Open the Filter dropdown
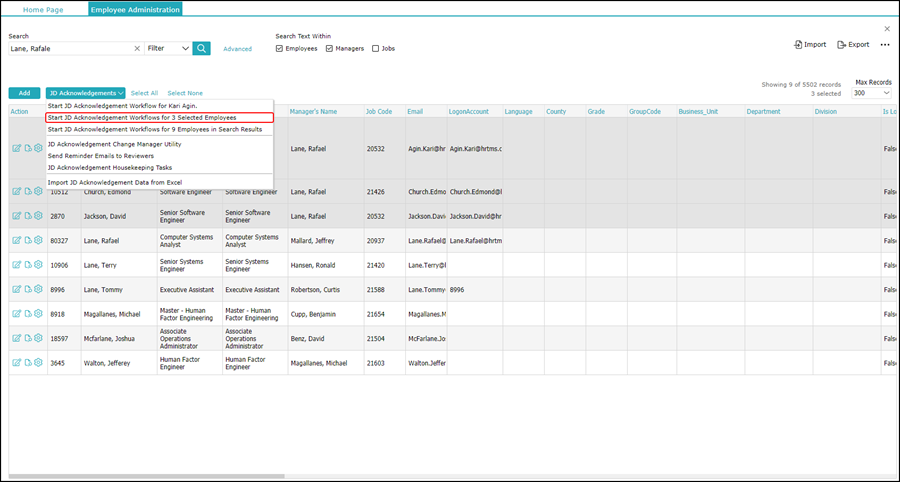Viewport: 900px width, 482px height. coord(168,48)
